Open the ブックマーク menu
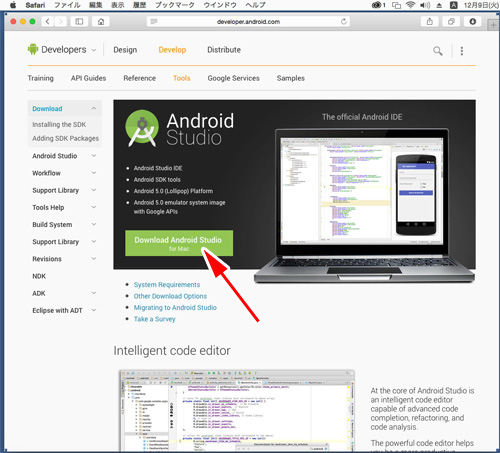 (175, 5)
